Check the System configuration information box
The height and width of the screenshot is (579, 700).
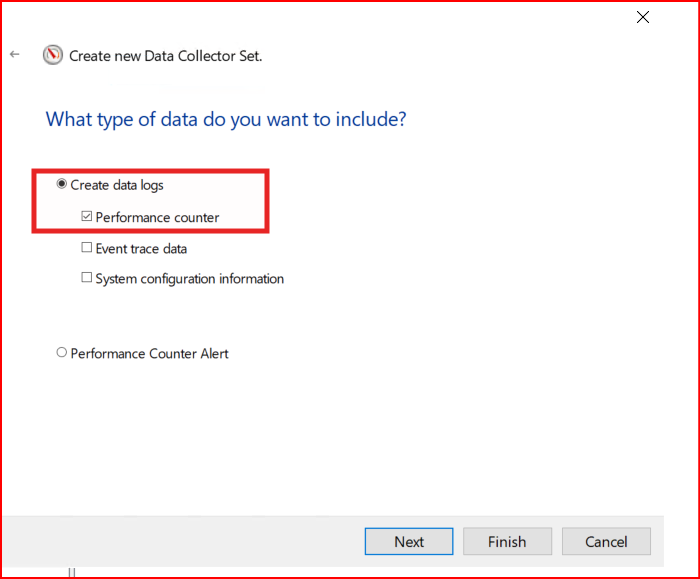pyautogui.click(x=87, y=279)
